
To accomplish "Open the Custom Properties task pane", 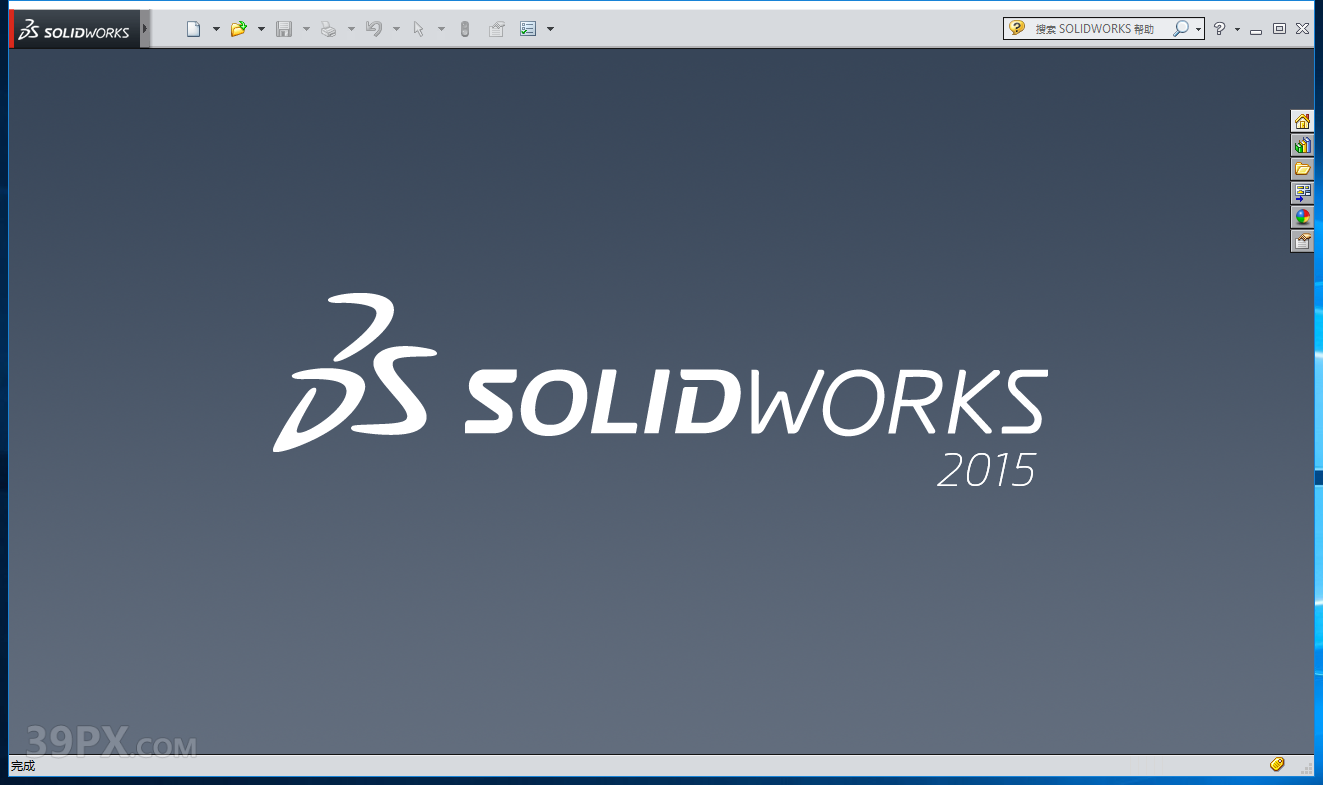I will pyautogui.click(x=1302, y=241).
